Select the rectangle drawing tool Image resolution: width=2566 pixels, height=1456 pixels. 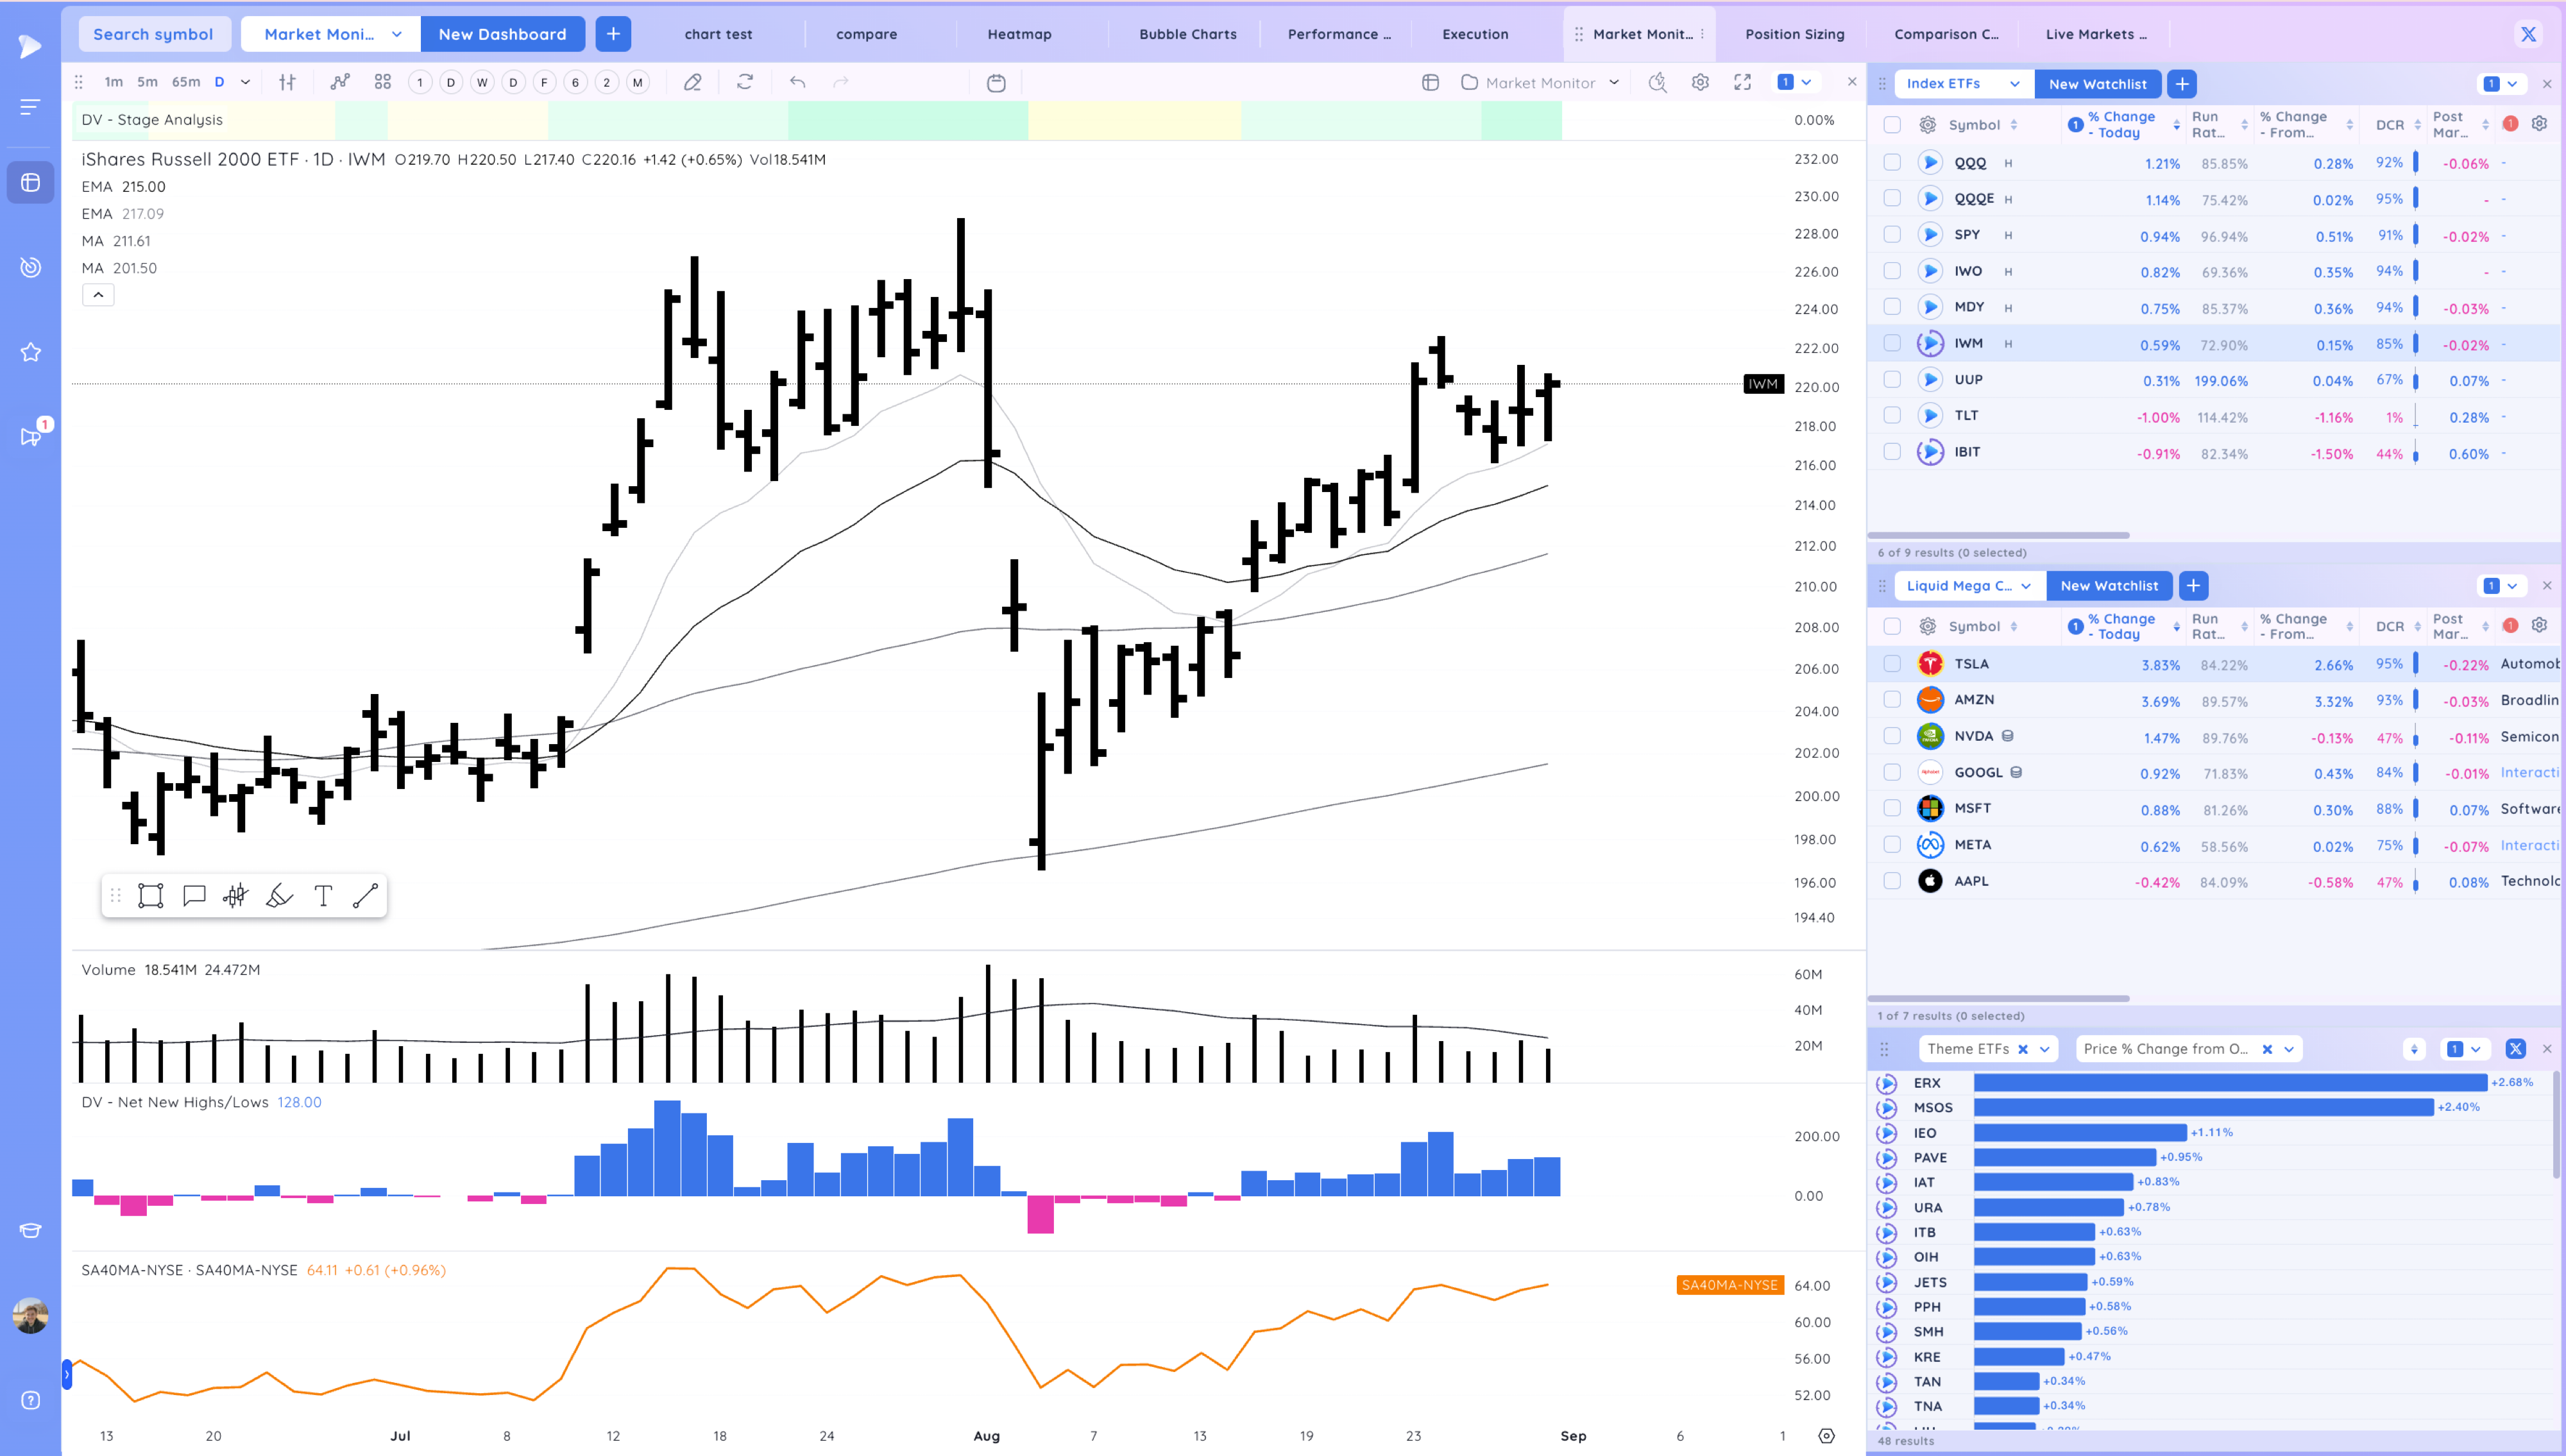[150, 896]
